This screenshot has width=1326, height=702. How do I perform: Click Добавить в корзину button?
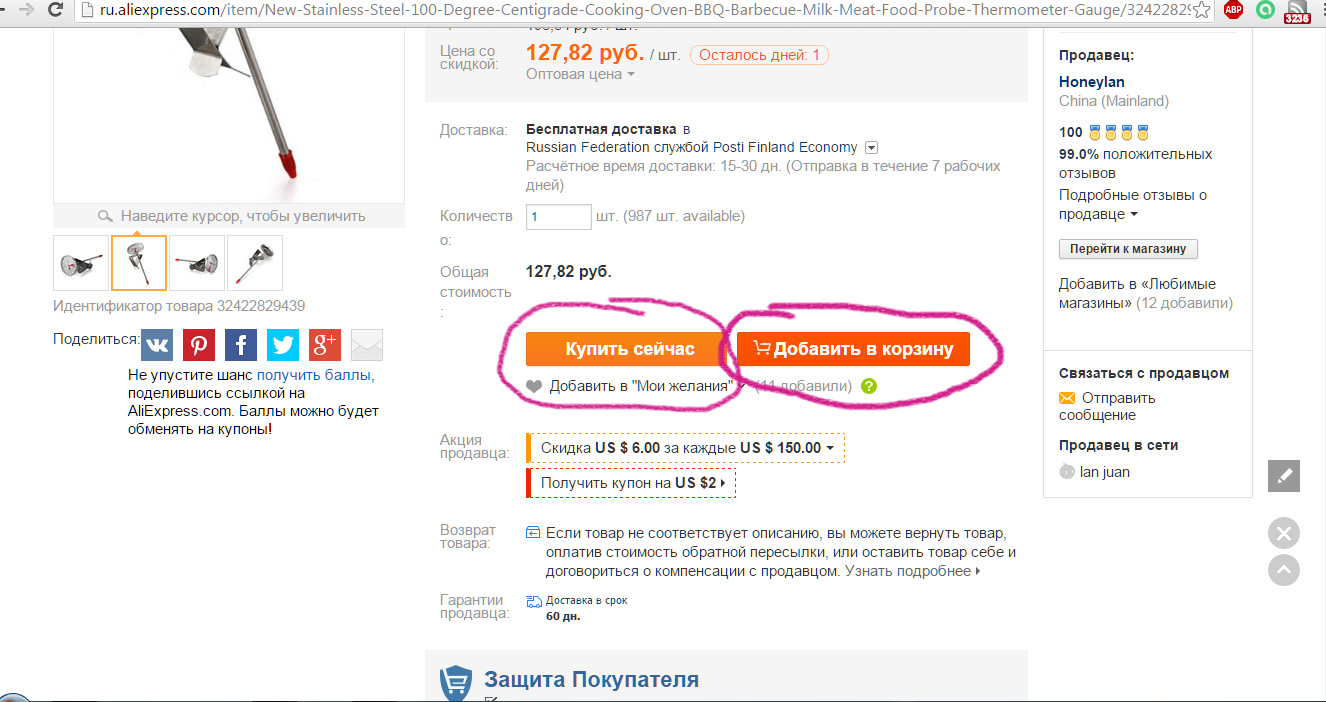click(853, 349)
